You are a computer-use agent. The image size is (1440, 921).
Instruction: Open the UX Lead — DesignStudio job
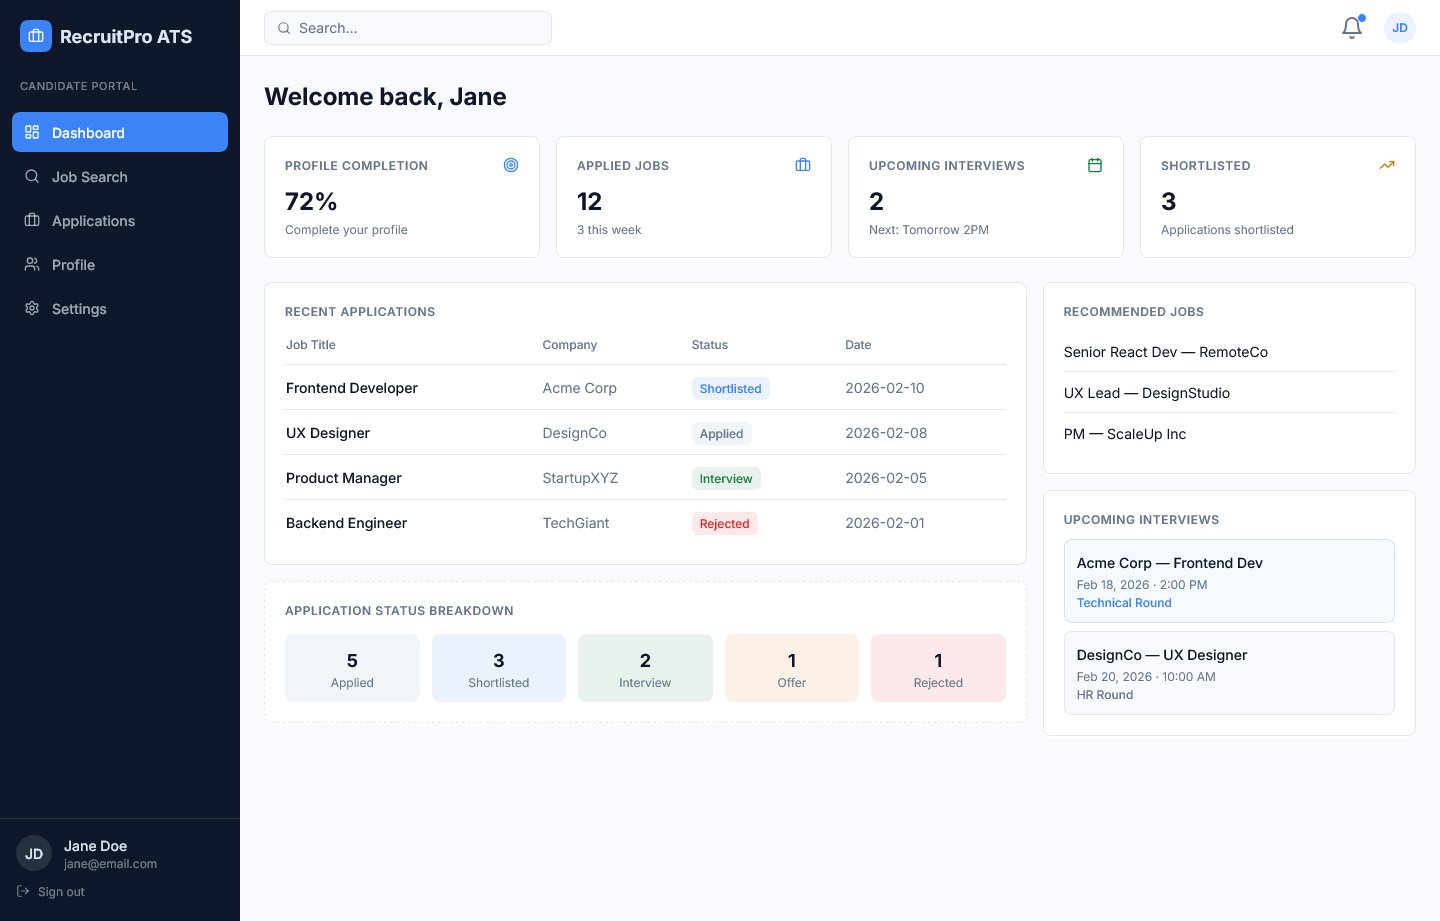pos(1146,393)
